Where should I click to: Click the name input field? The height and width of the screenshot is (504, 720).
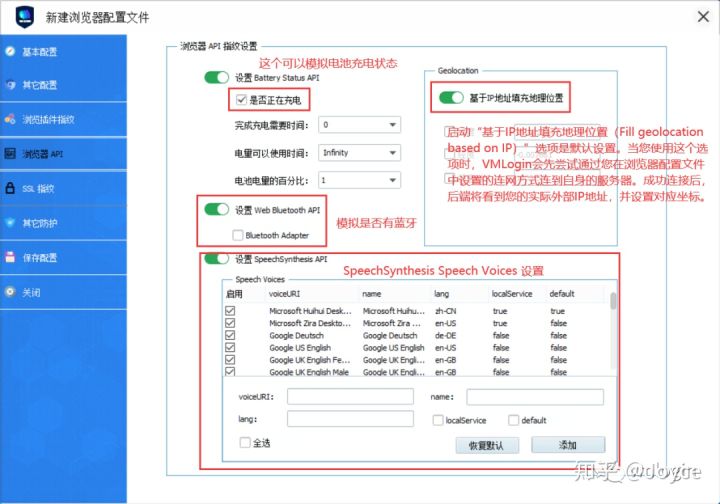tap(535, 397)
